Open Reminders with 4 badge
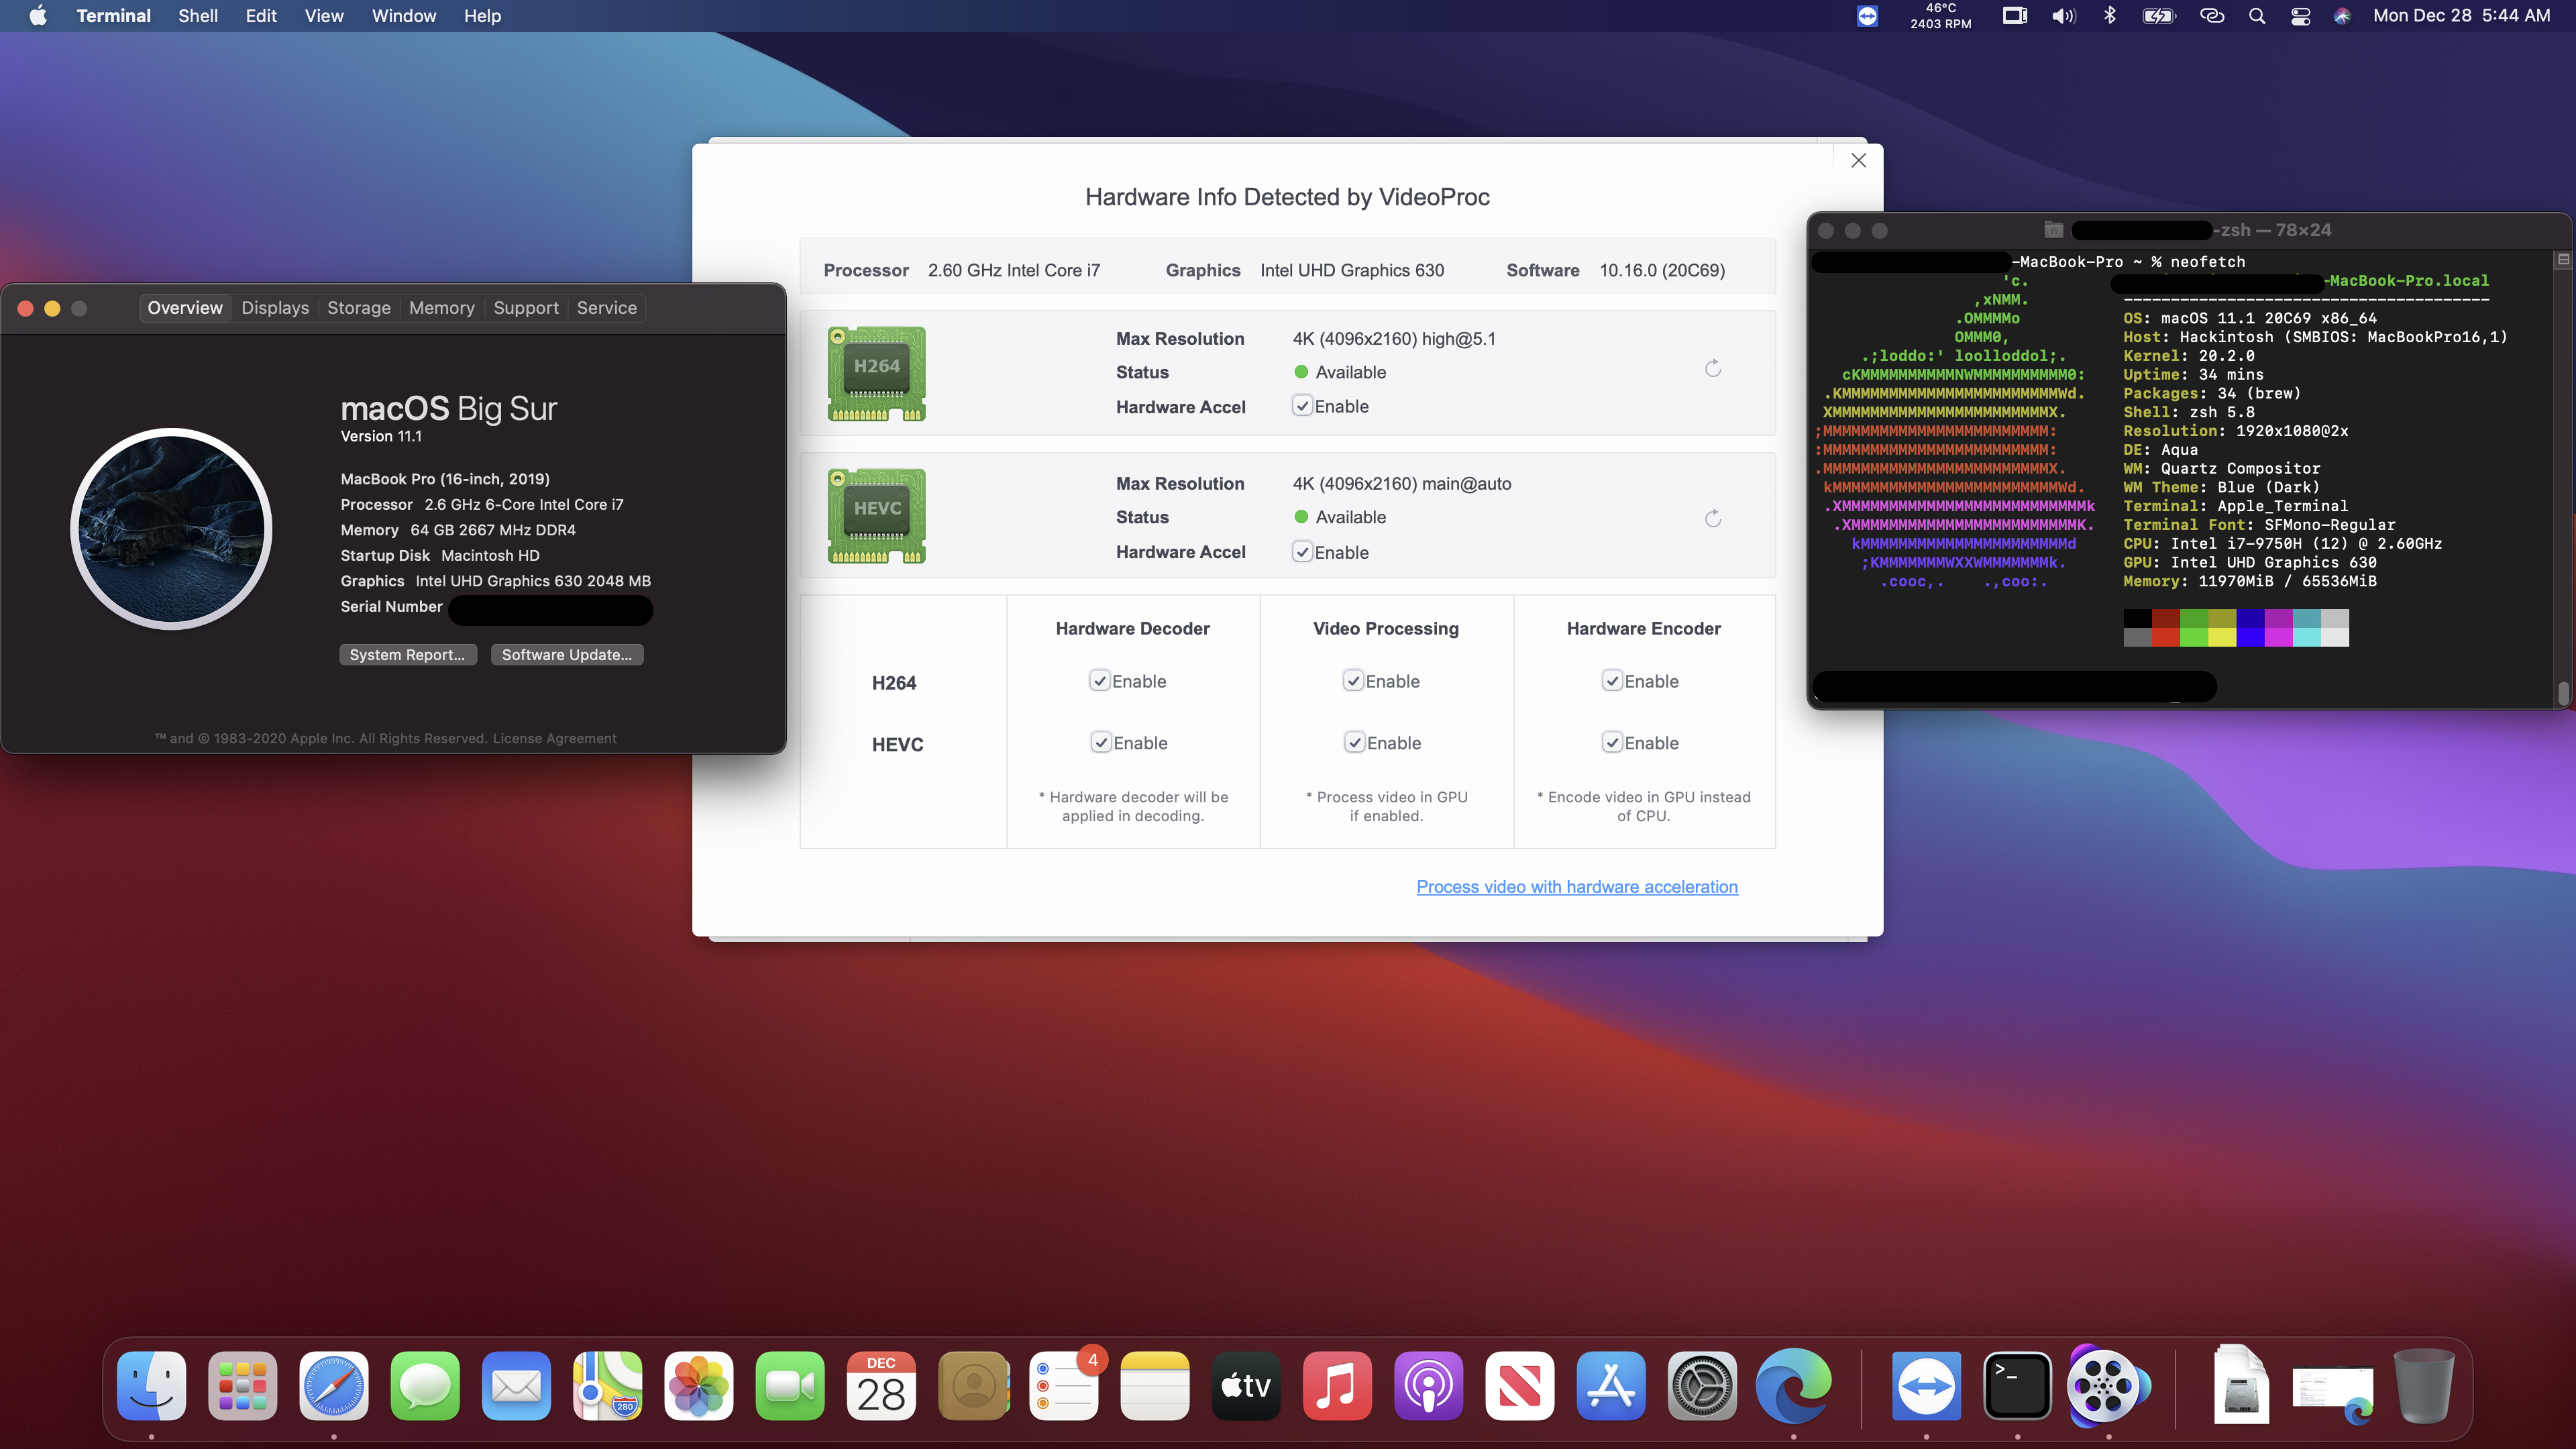This screenshot has width=2576, height=1449. tap(1064, 1386)
